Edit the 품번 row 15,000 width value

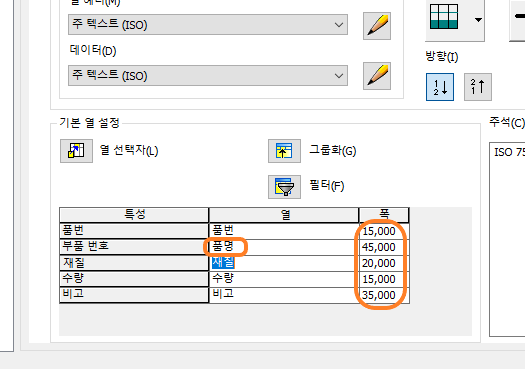(384, 231)
